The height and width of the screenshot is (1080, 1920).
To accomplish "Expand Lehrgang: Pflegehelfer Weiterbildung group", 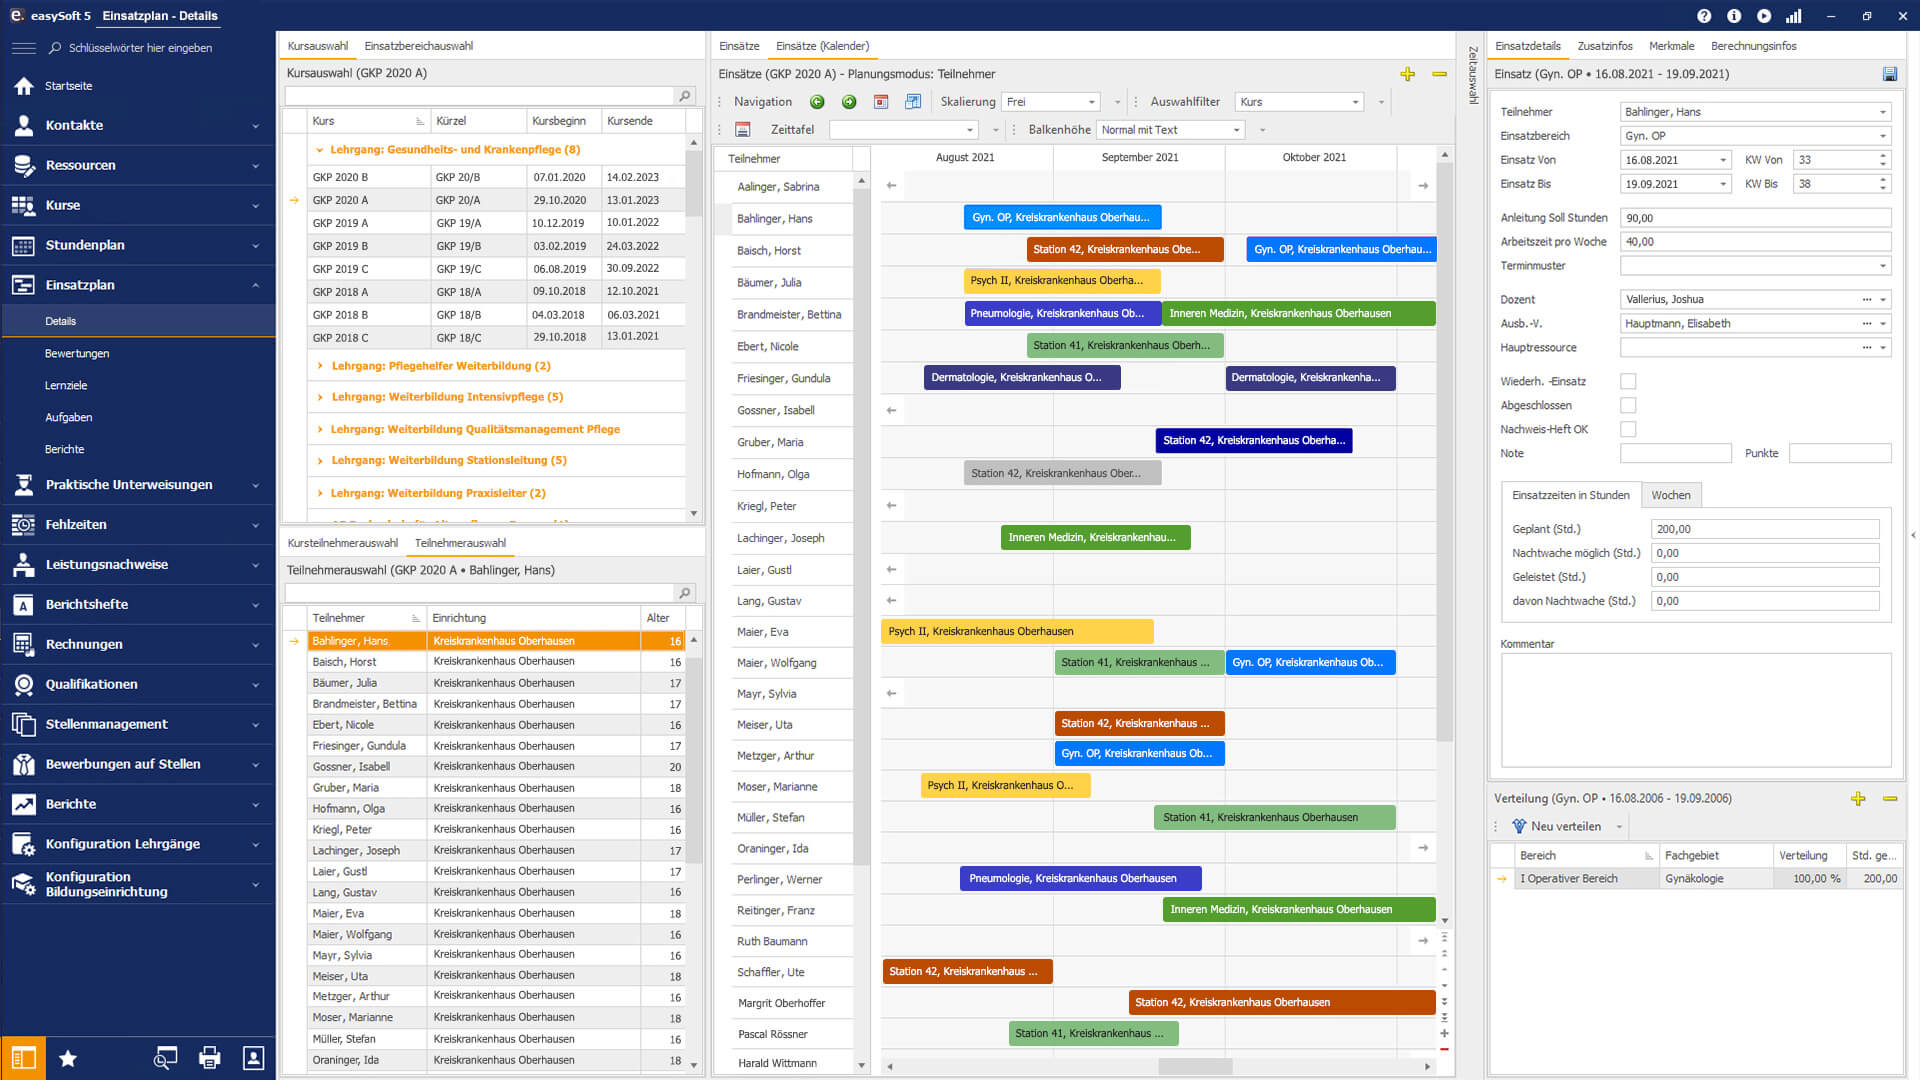I will [320, 366].
